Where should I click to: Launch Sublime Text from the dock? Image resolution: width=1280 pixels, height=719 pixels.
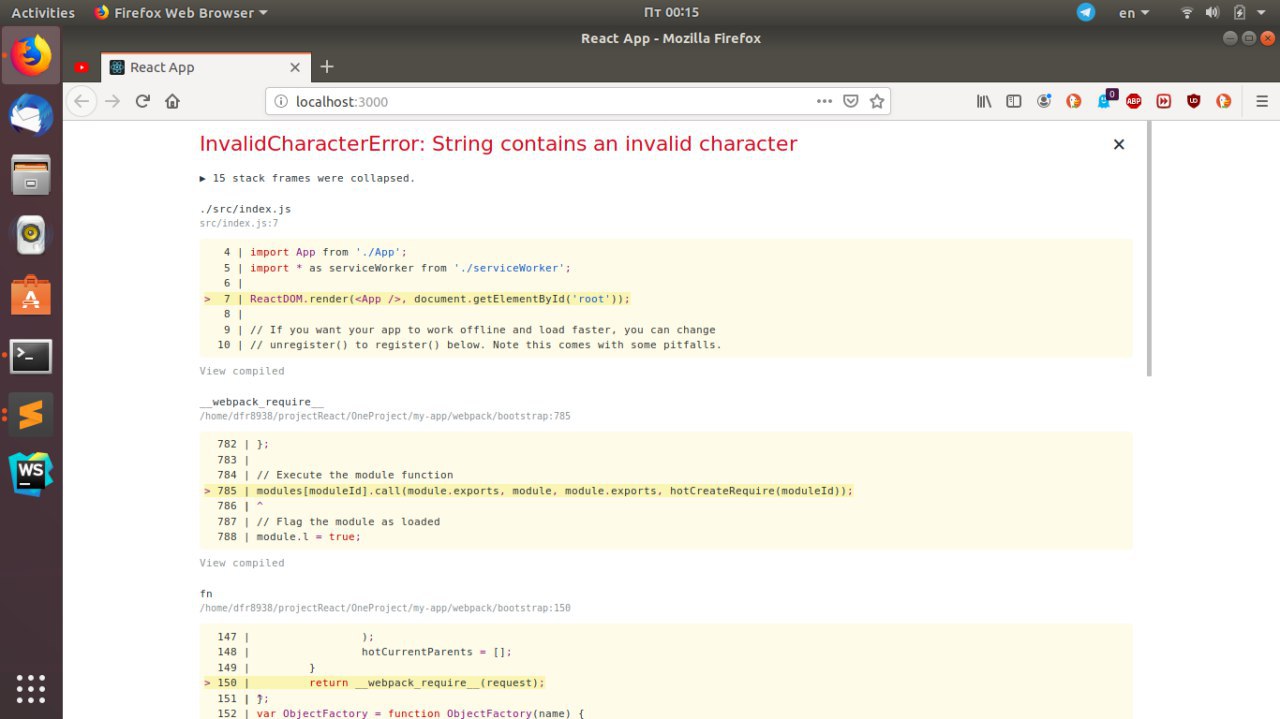tap(31, 414)
